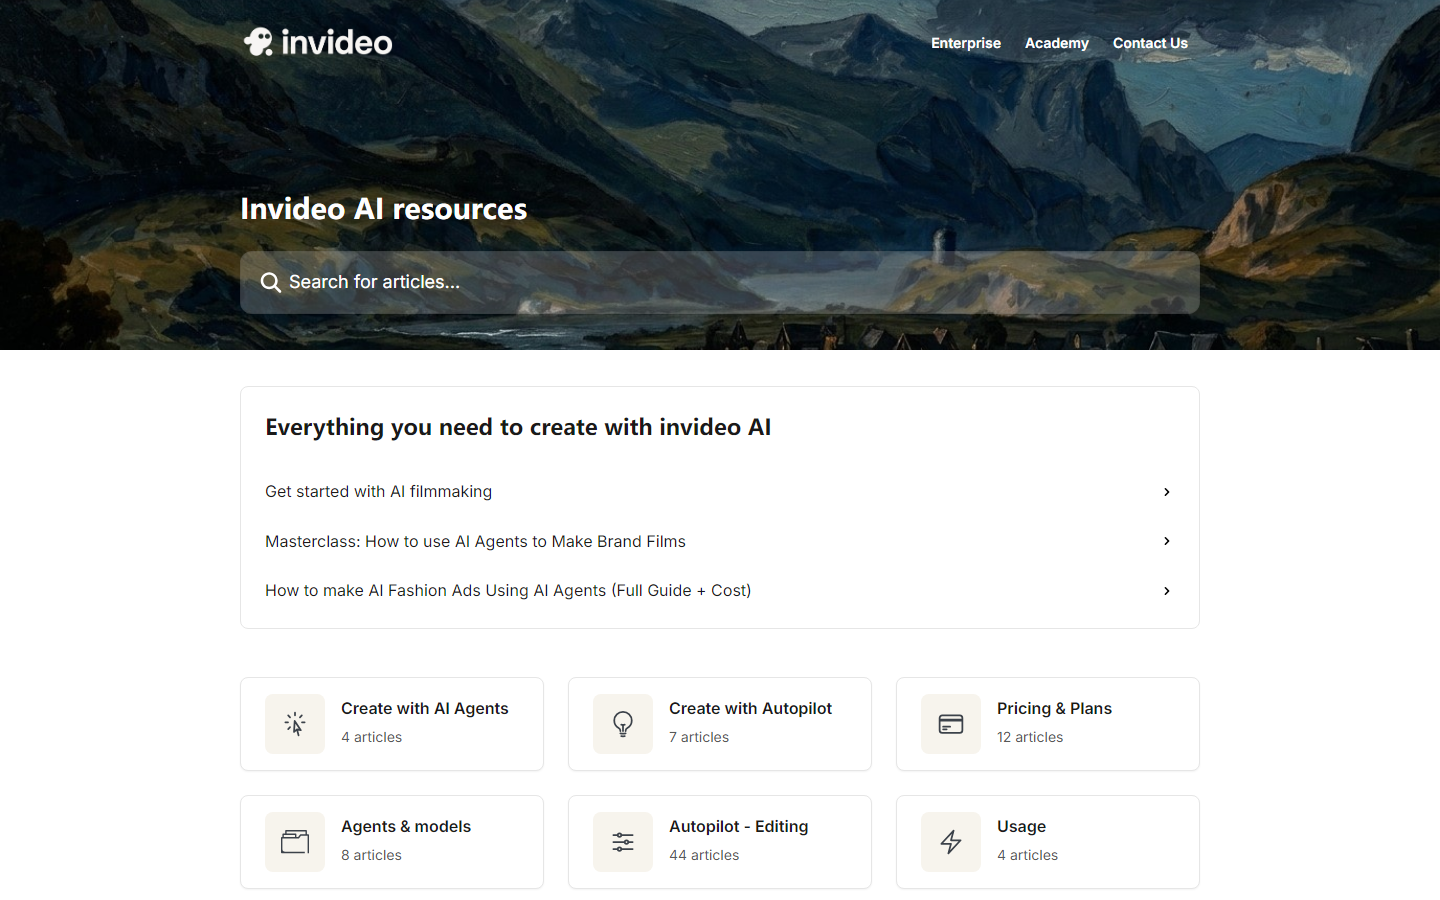Viewport: 1440px width, 900px height.
Task: Open the Autopilot - Editing collection
Action: [720, 842]
